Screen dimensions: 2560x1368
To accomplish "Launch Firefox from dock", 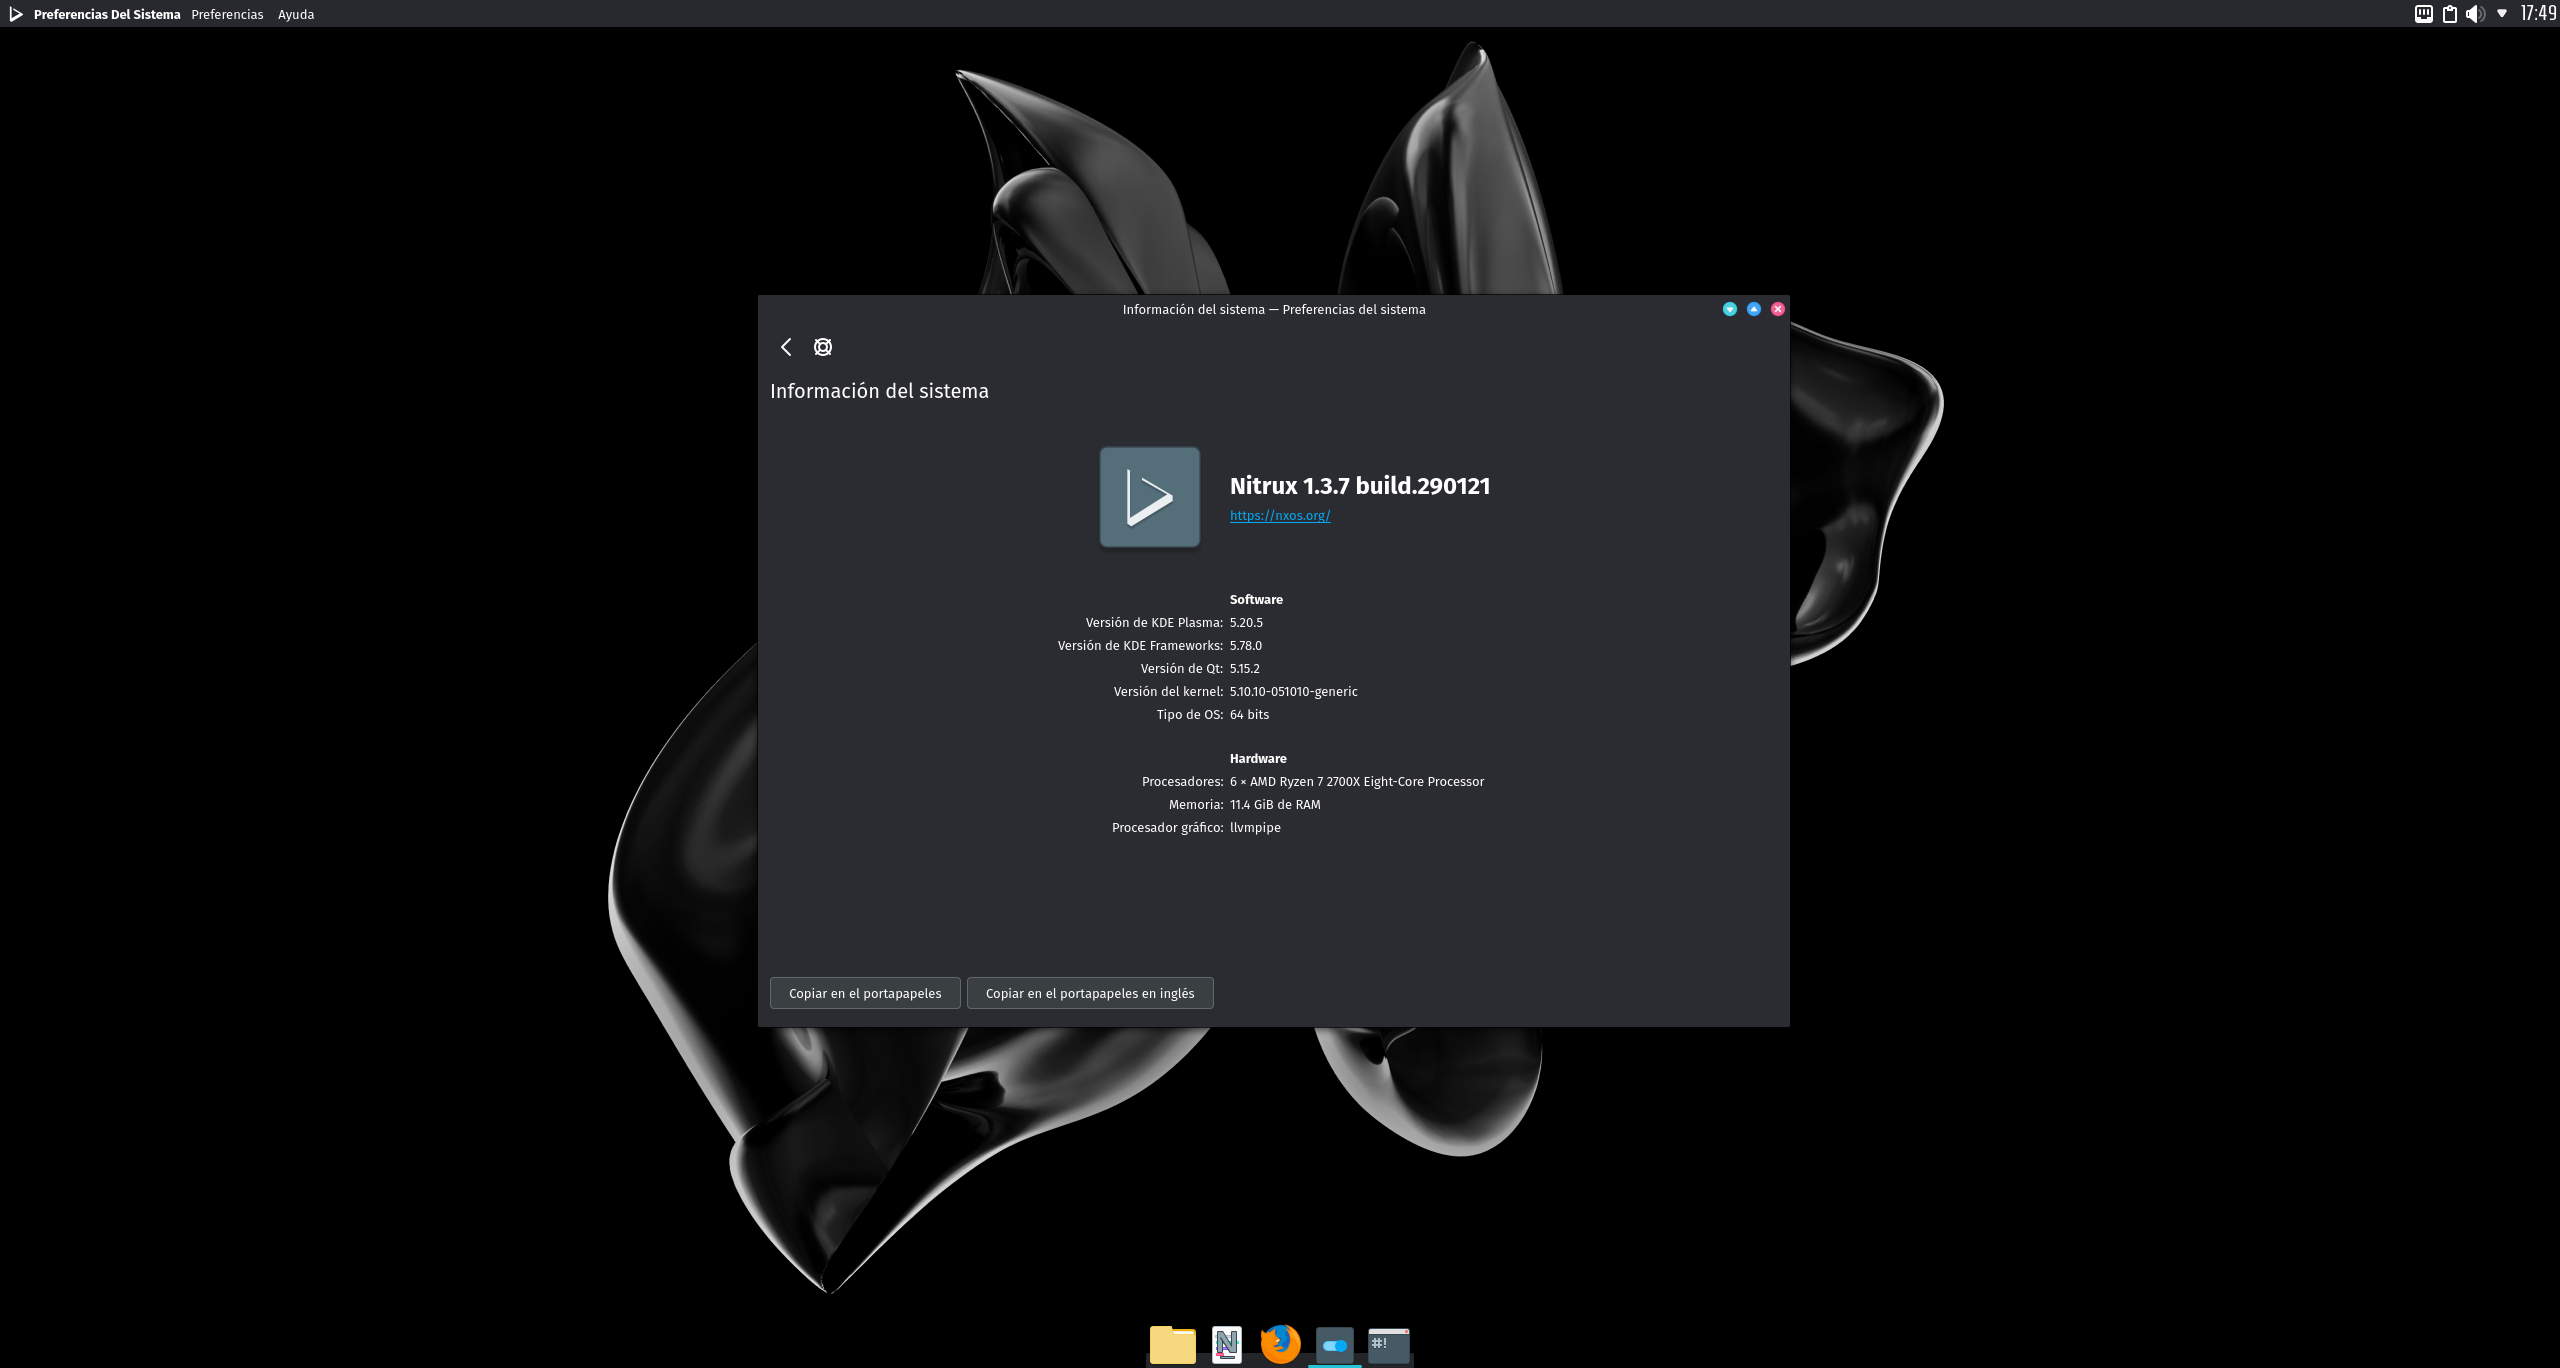I will (1281, 1344).
